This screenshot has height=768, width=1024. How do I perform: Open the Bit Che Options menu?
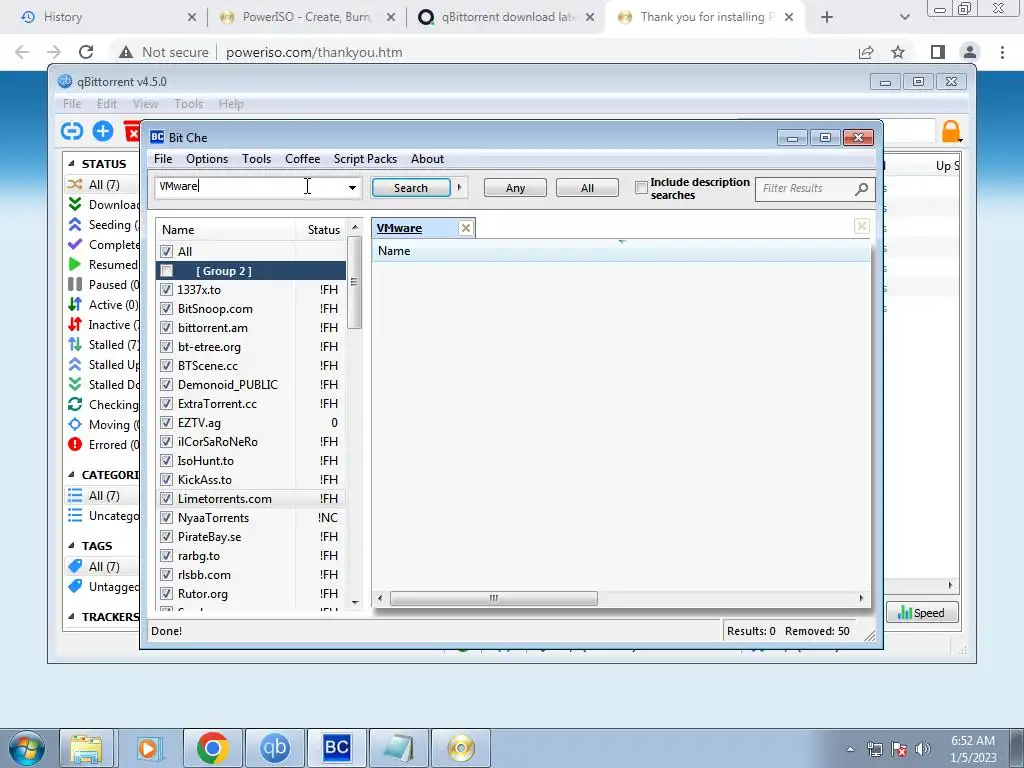(207, 159)
